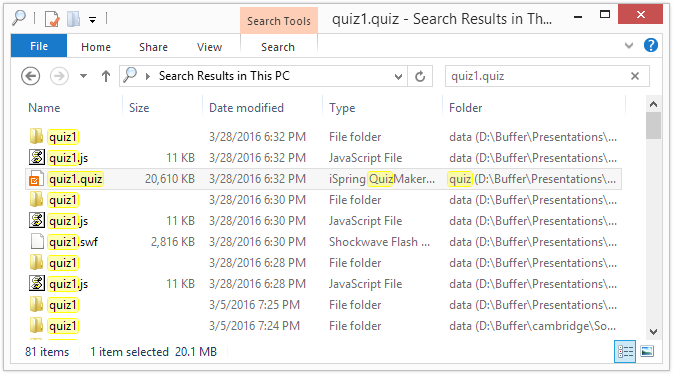Open Customize Quick Access Toolbar dropdown
Viewport: 673px width, 374px height.
[92, 19]
